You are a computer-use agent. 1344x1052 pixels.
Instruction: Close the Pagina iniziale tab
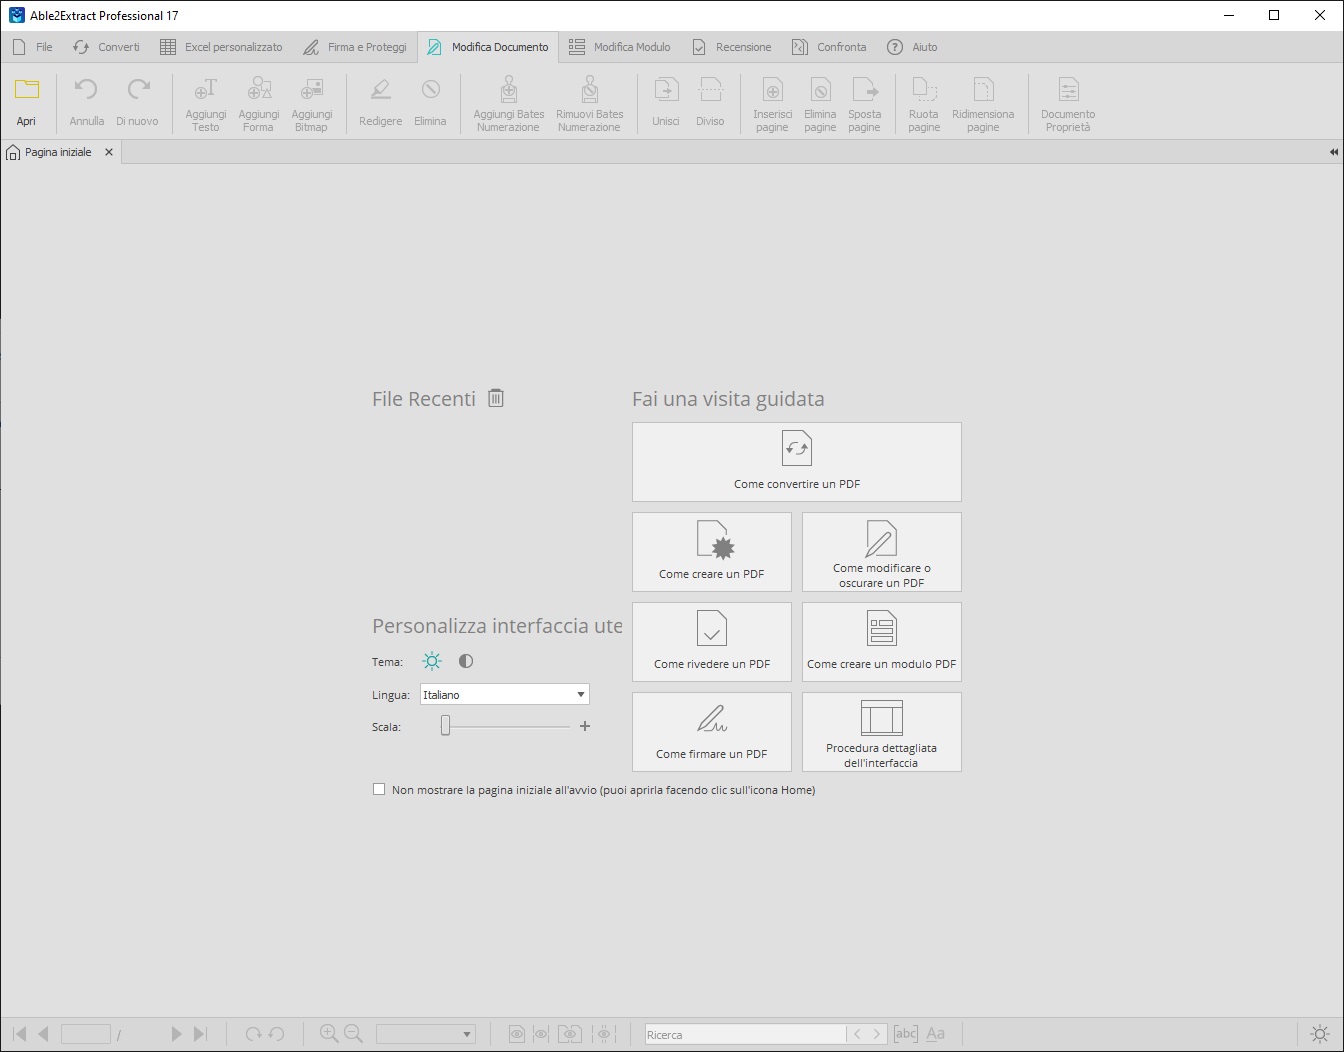[109, 152]
